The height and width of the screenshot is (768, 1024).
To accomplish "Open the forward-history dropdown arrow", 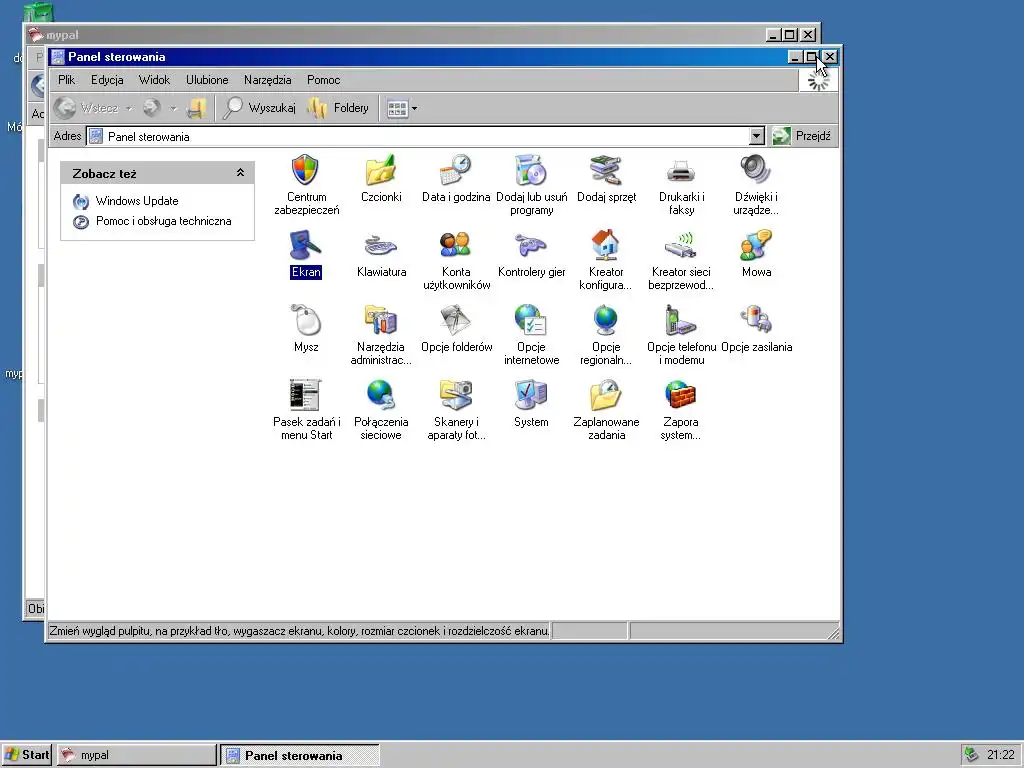I will click(x=173, y=108).
